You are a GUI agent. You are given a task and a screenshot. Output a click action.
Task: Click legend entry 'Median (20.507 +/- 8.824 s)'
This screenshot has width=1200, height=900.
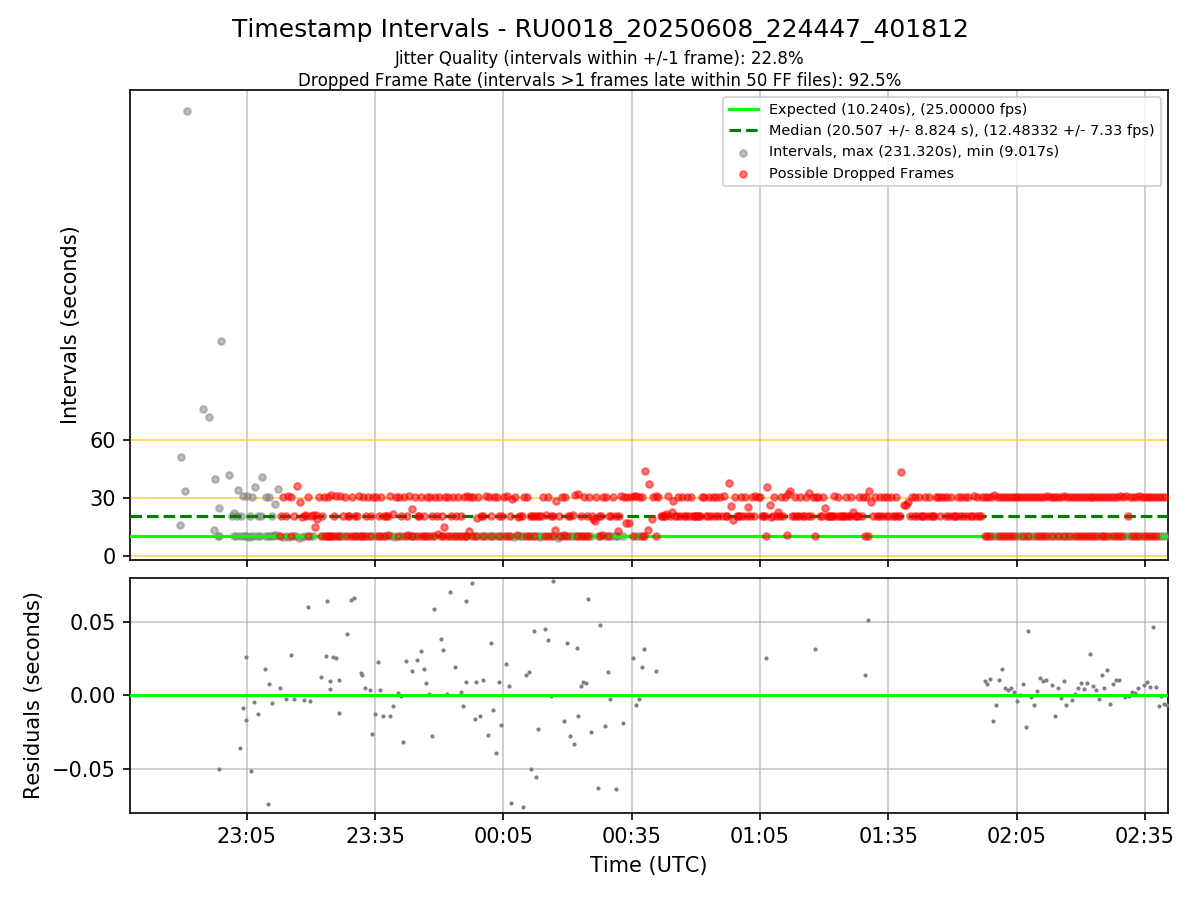coord(961,130)
